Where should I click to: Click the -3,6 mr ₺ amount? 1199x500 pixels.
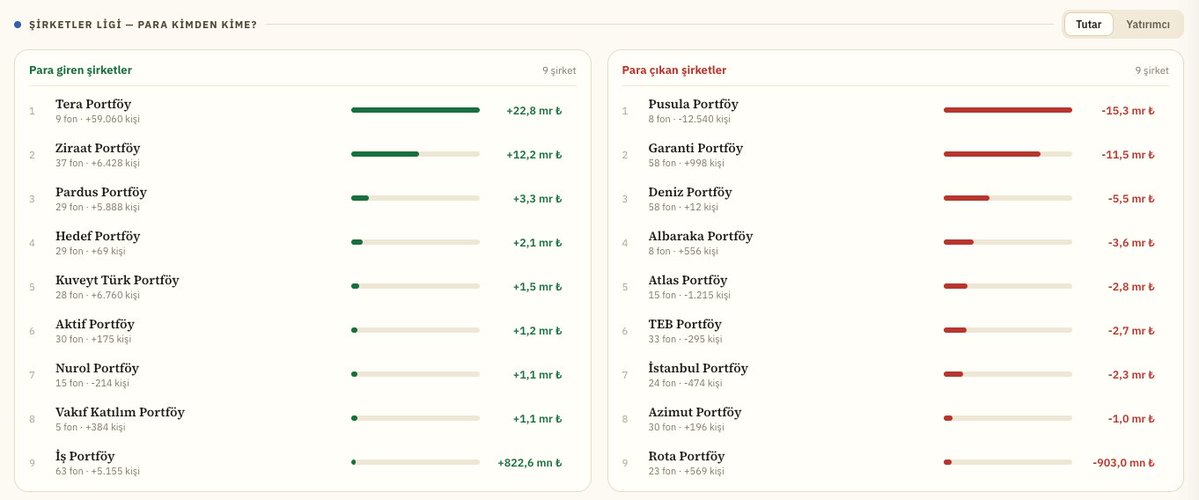[x=1131, y=243]
